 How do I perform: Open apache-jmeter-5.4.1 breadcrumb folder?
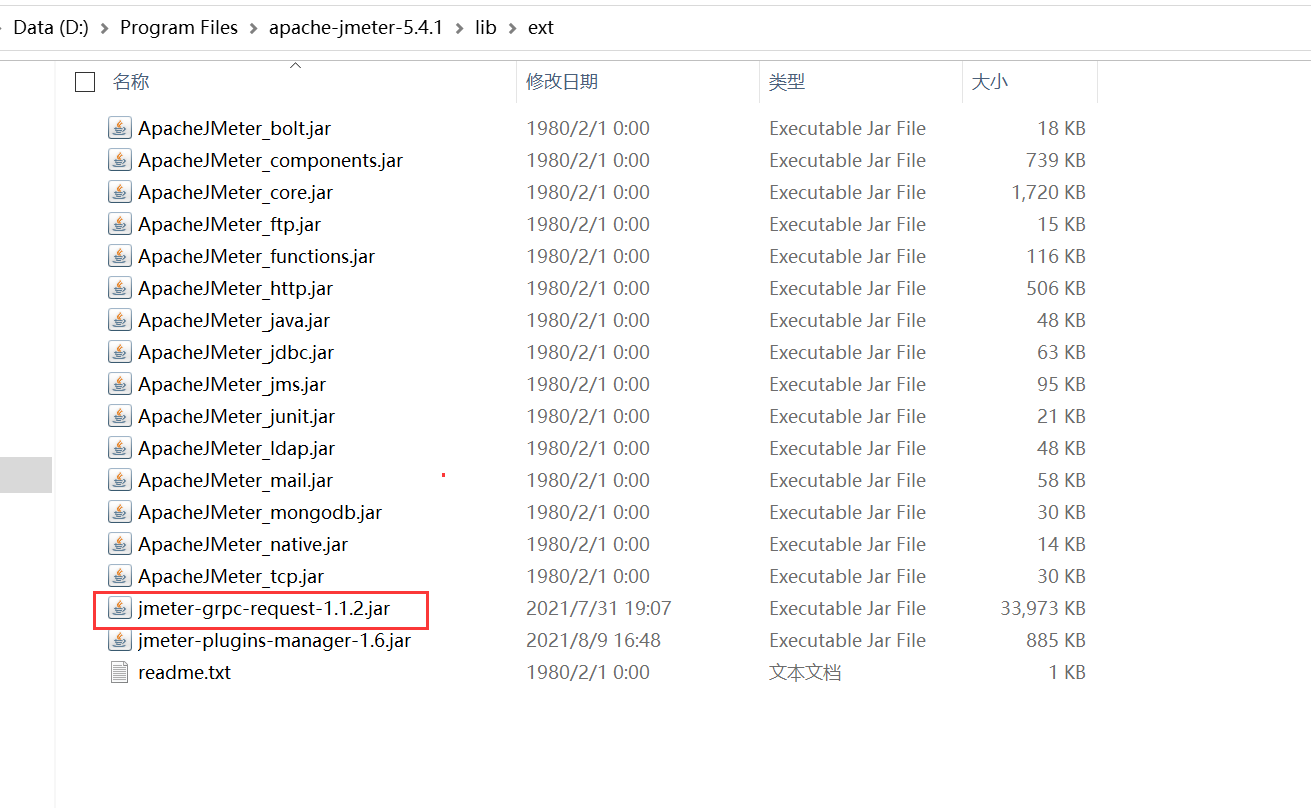[356, 28]
